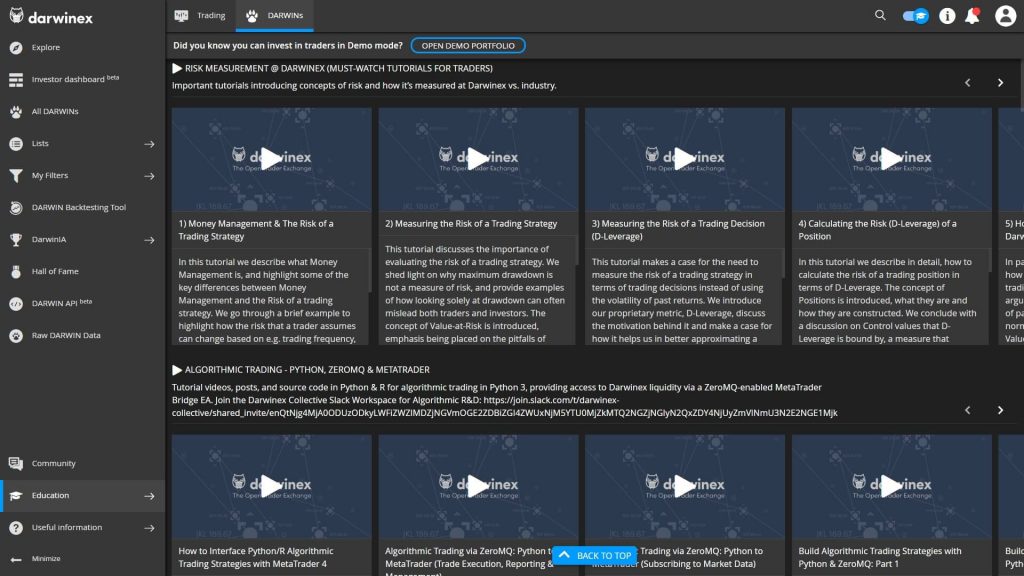Switch to Trading tab

point(200,16)
